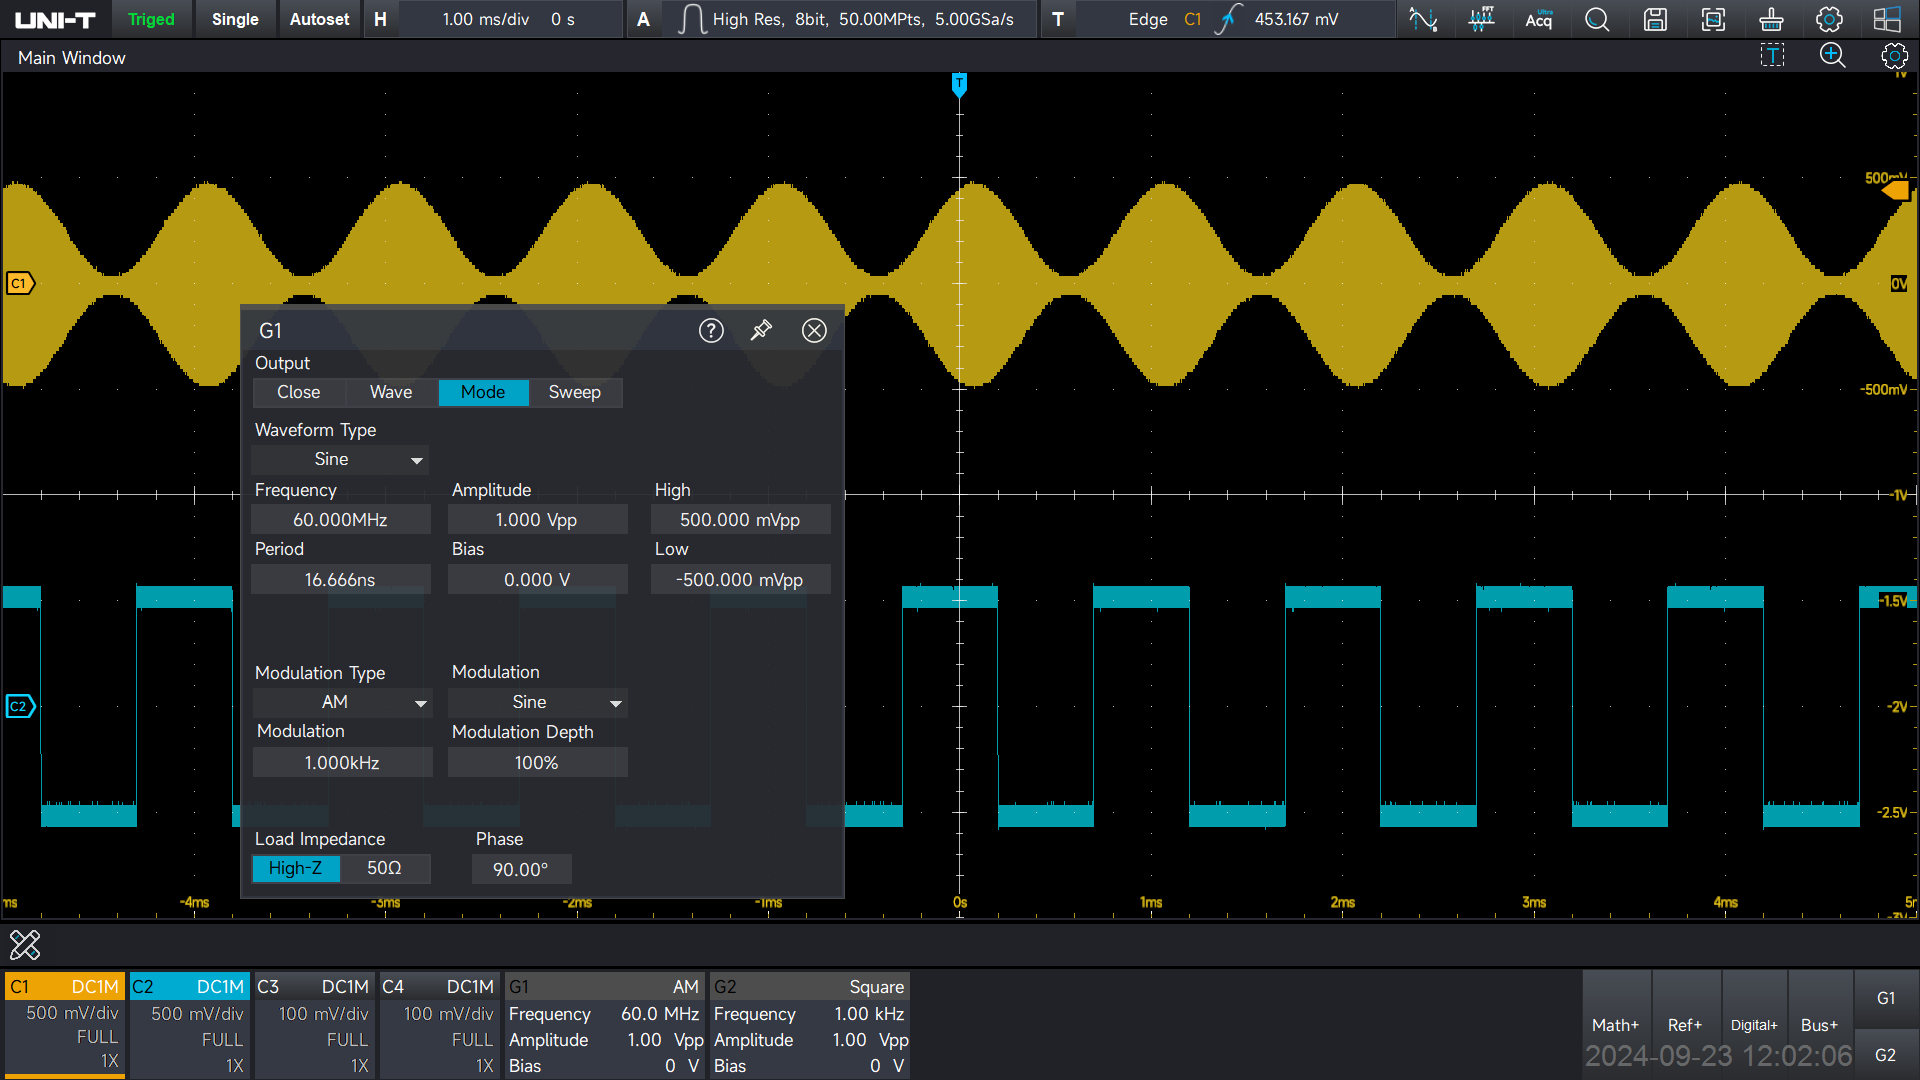The height and width of the screenshot is (1080, 1920).
Task: Click the Close button in G1 Output panel
Action: pos(297,392)
